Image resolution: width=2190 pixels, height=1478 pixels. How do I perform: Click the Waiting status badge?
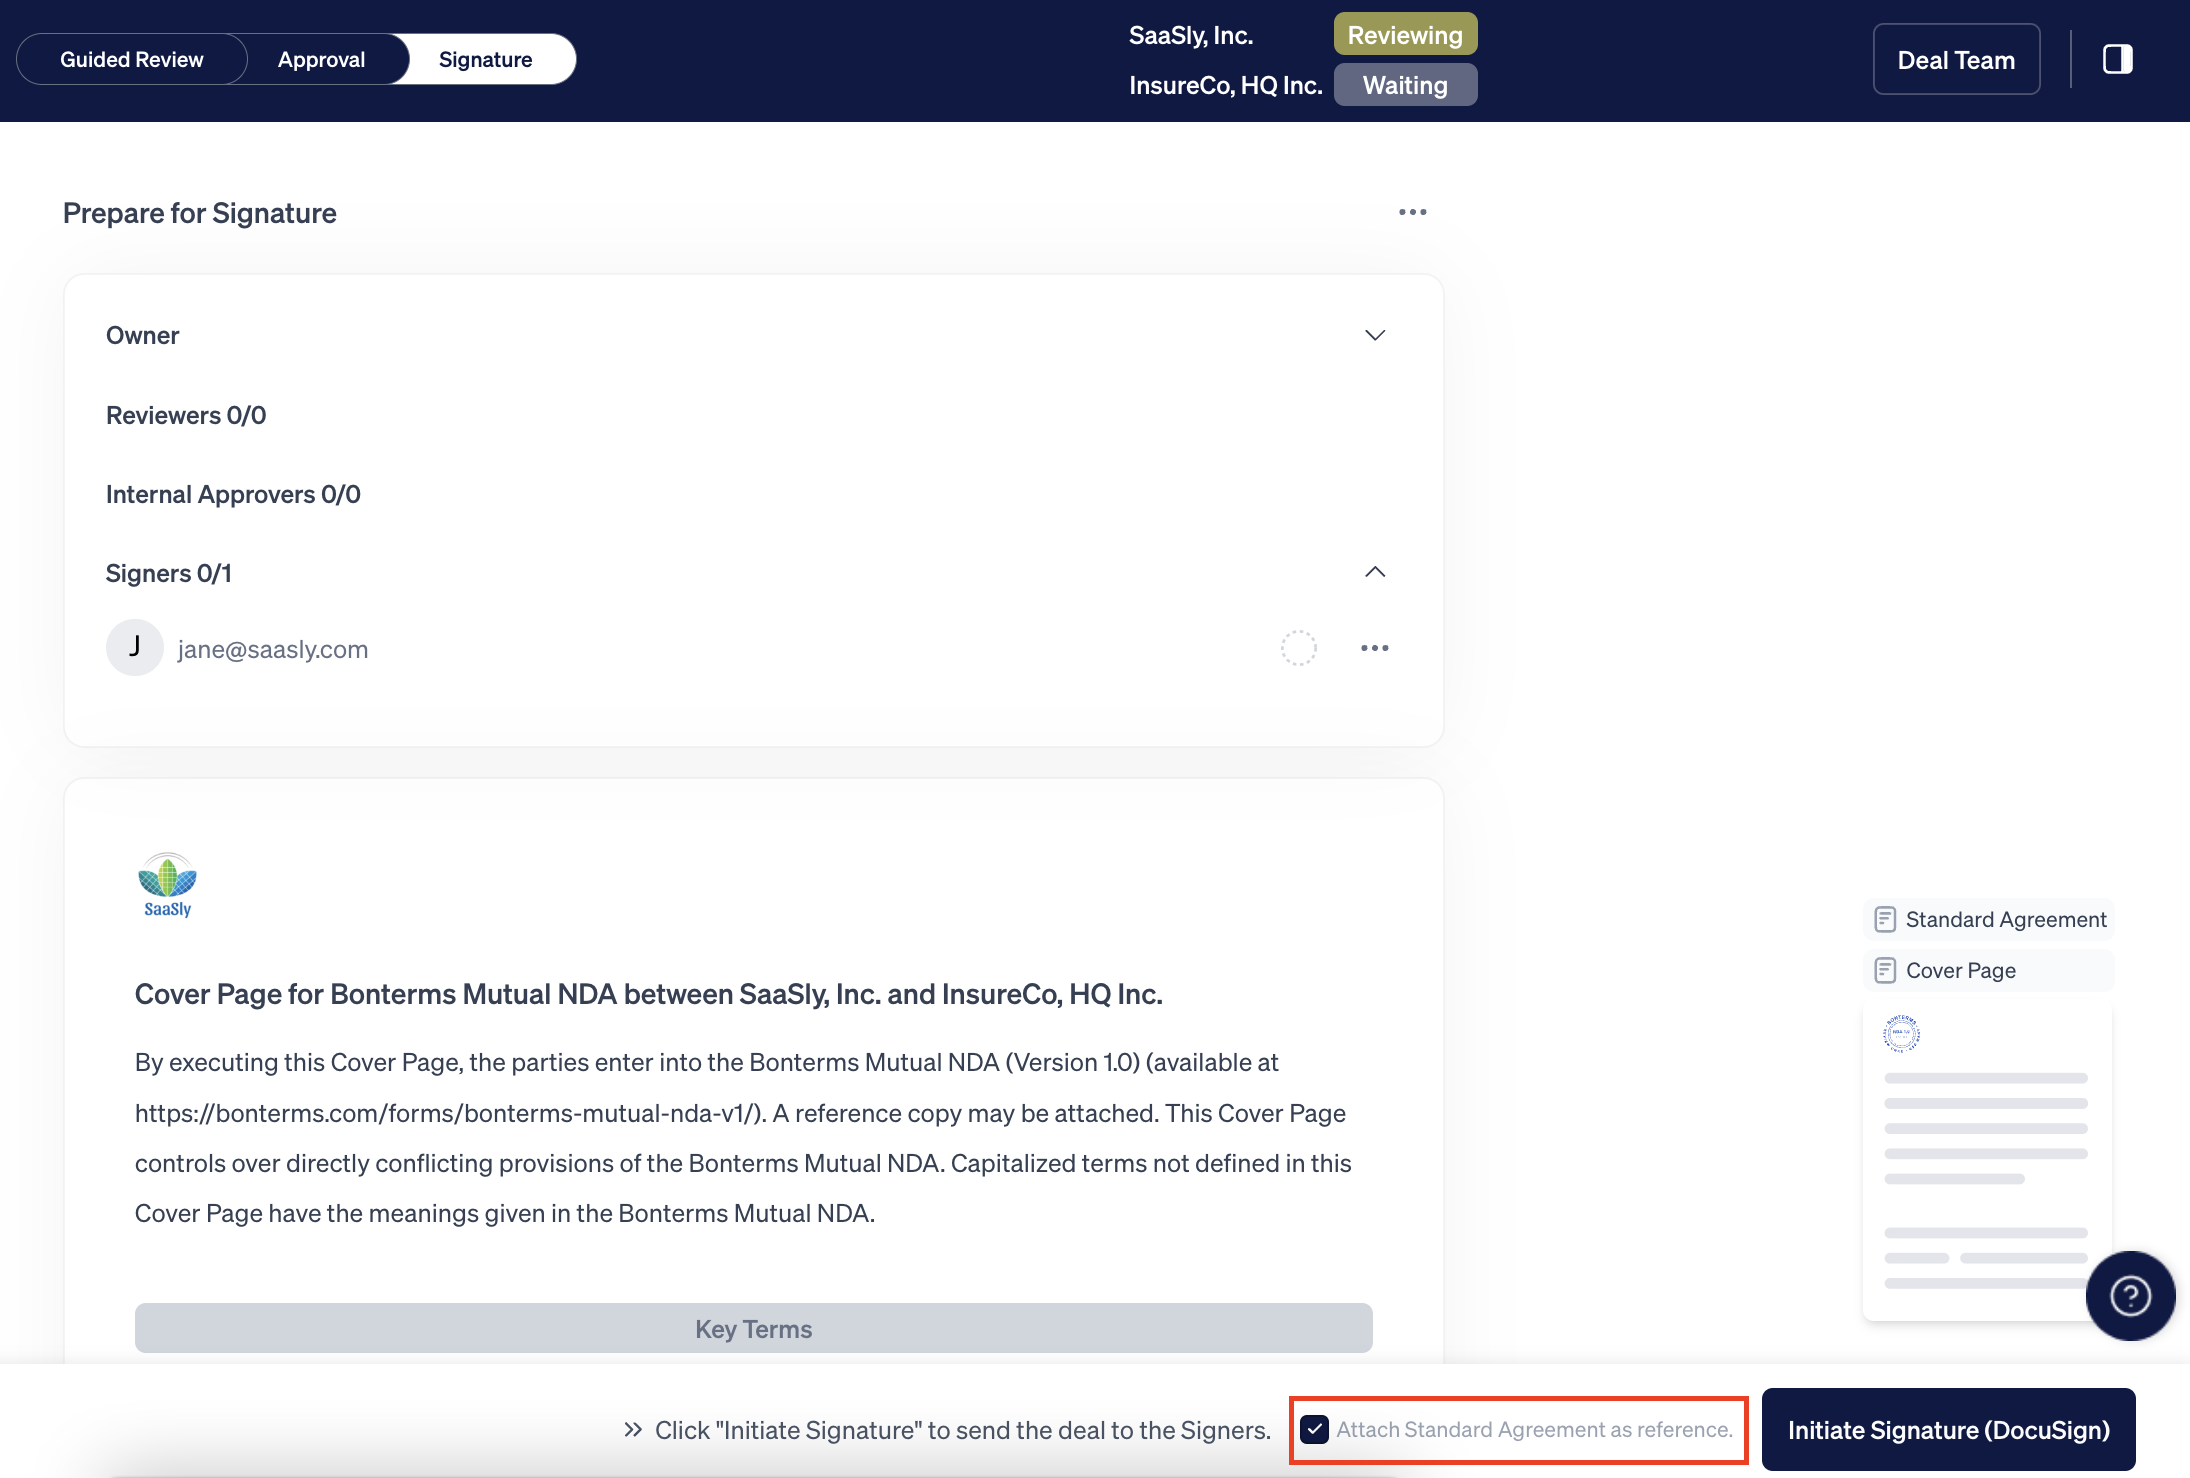click(x=1405, y=85)
